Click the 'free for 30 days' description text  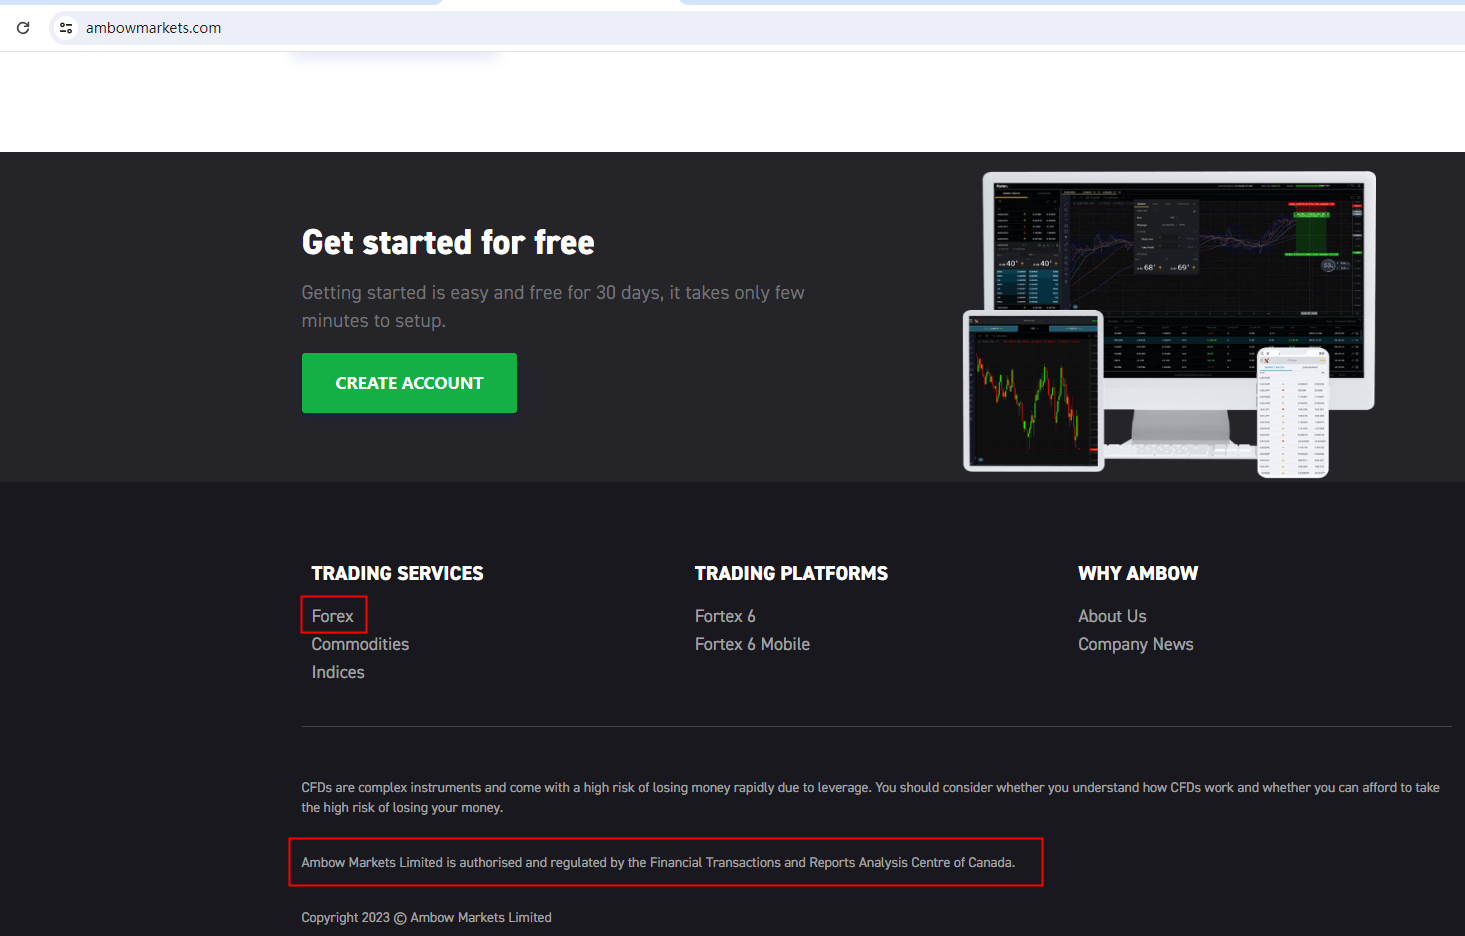point(553,306)
